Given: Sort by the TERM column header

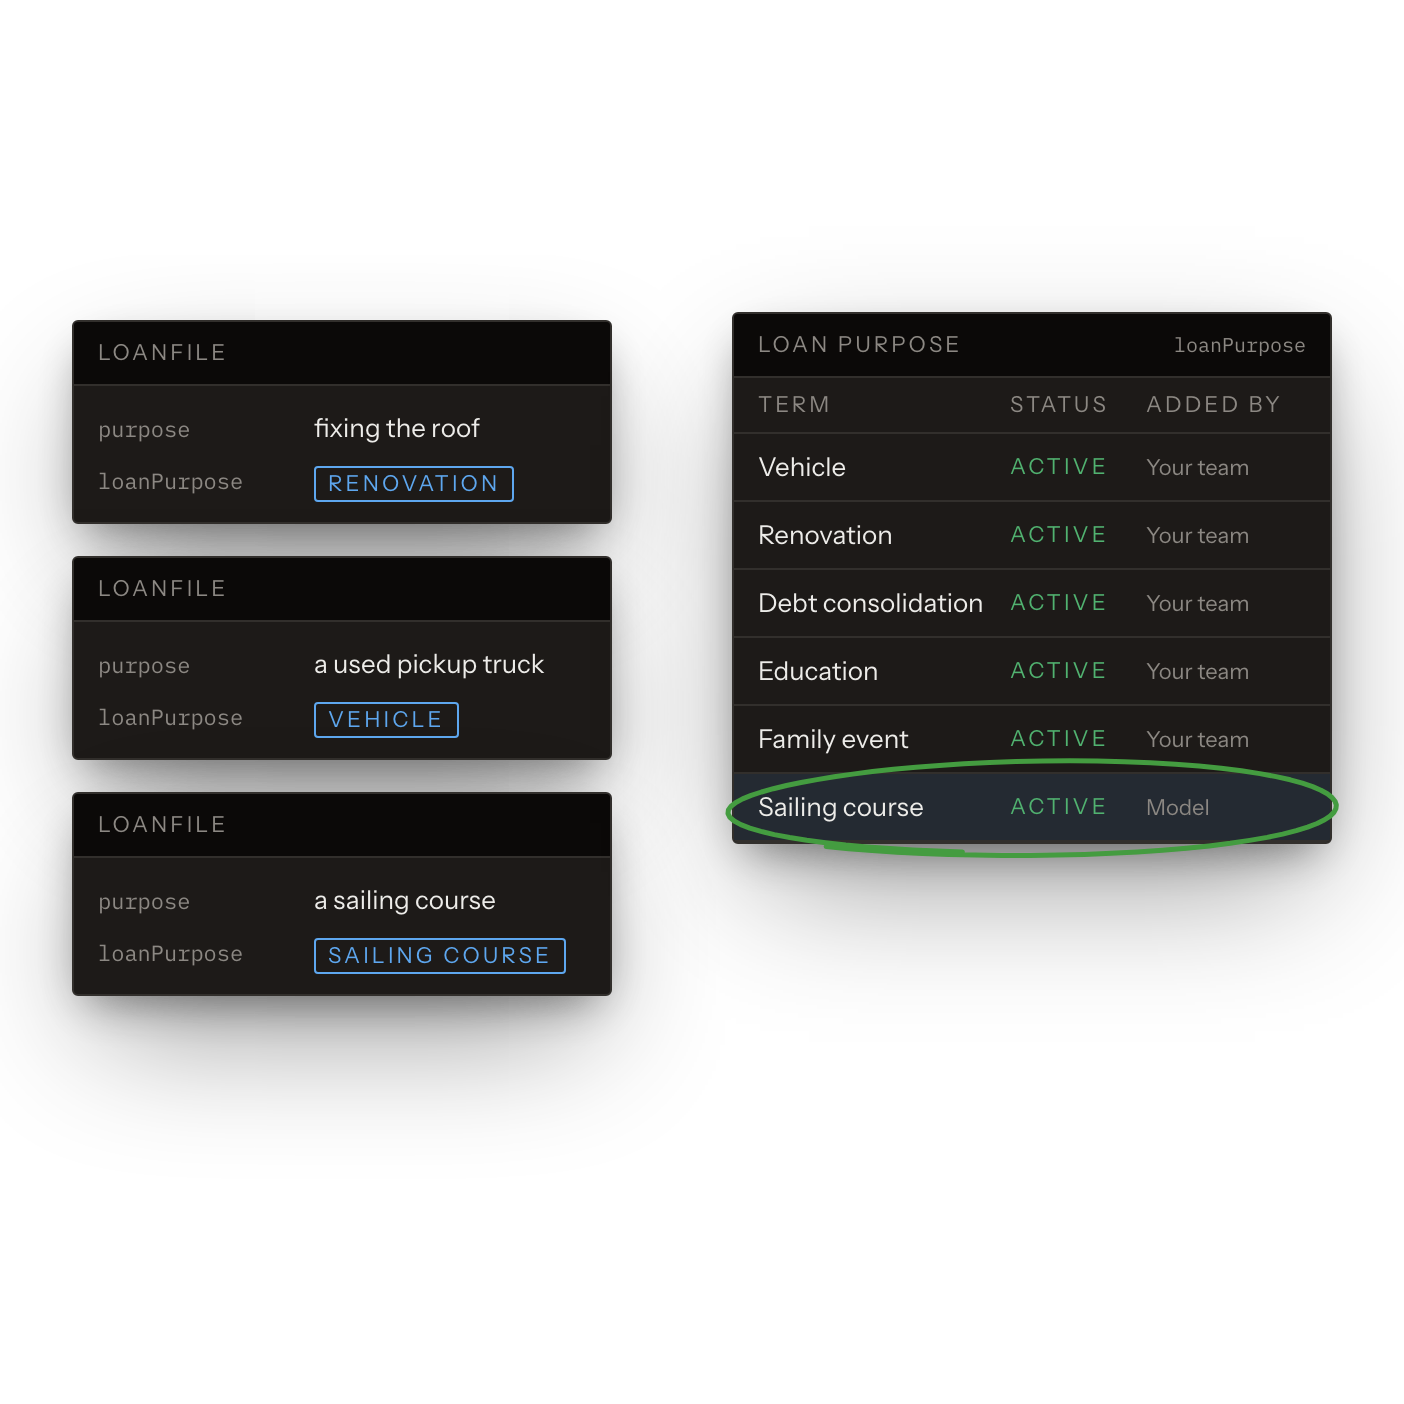Looking at the screenshot, I should [794, 405].
